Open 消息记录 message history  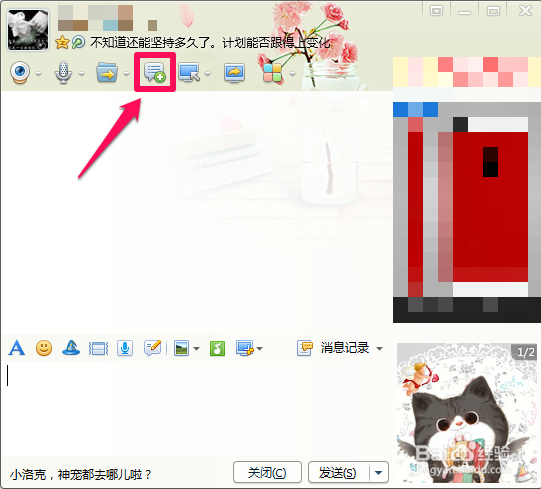[333, 348]
